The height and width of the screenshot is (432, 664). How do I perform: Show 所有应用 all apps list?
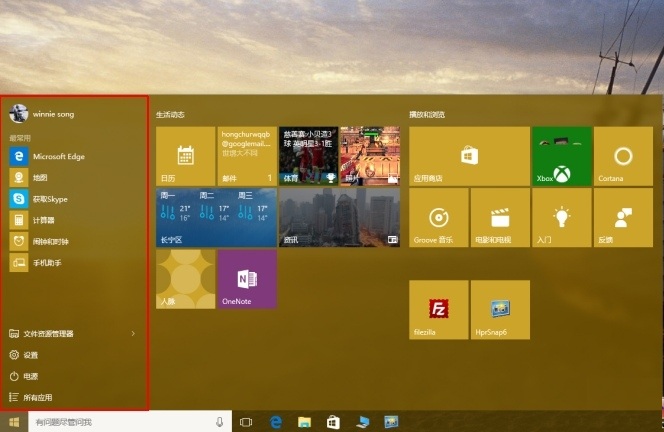click(30, 397)
